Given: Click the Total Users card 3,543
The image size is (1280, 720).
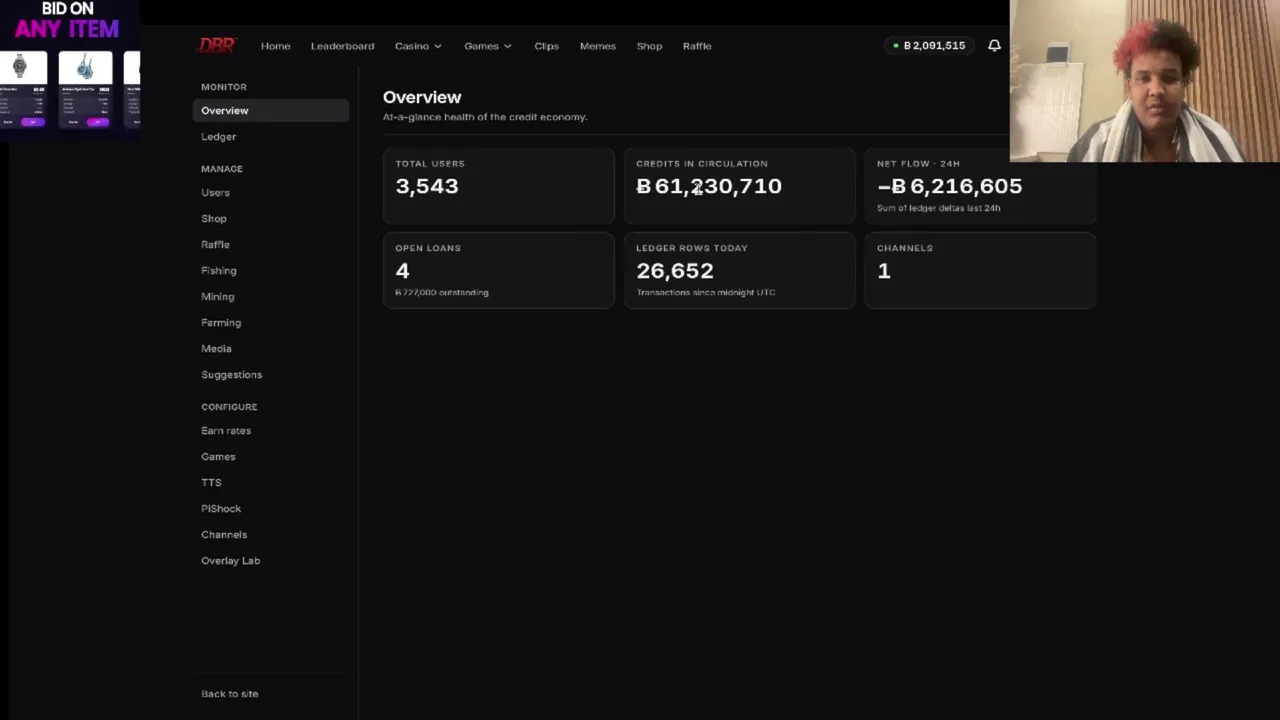Looking at the screenshot, I should (x=498, y=186).
